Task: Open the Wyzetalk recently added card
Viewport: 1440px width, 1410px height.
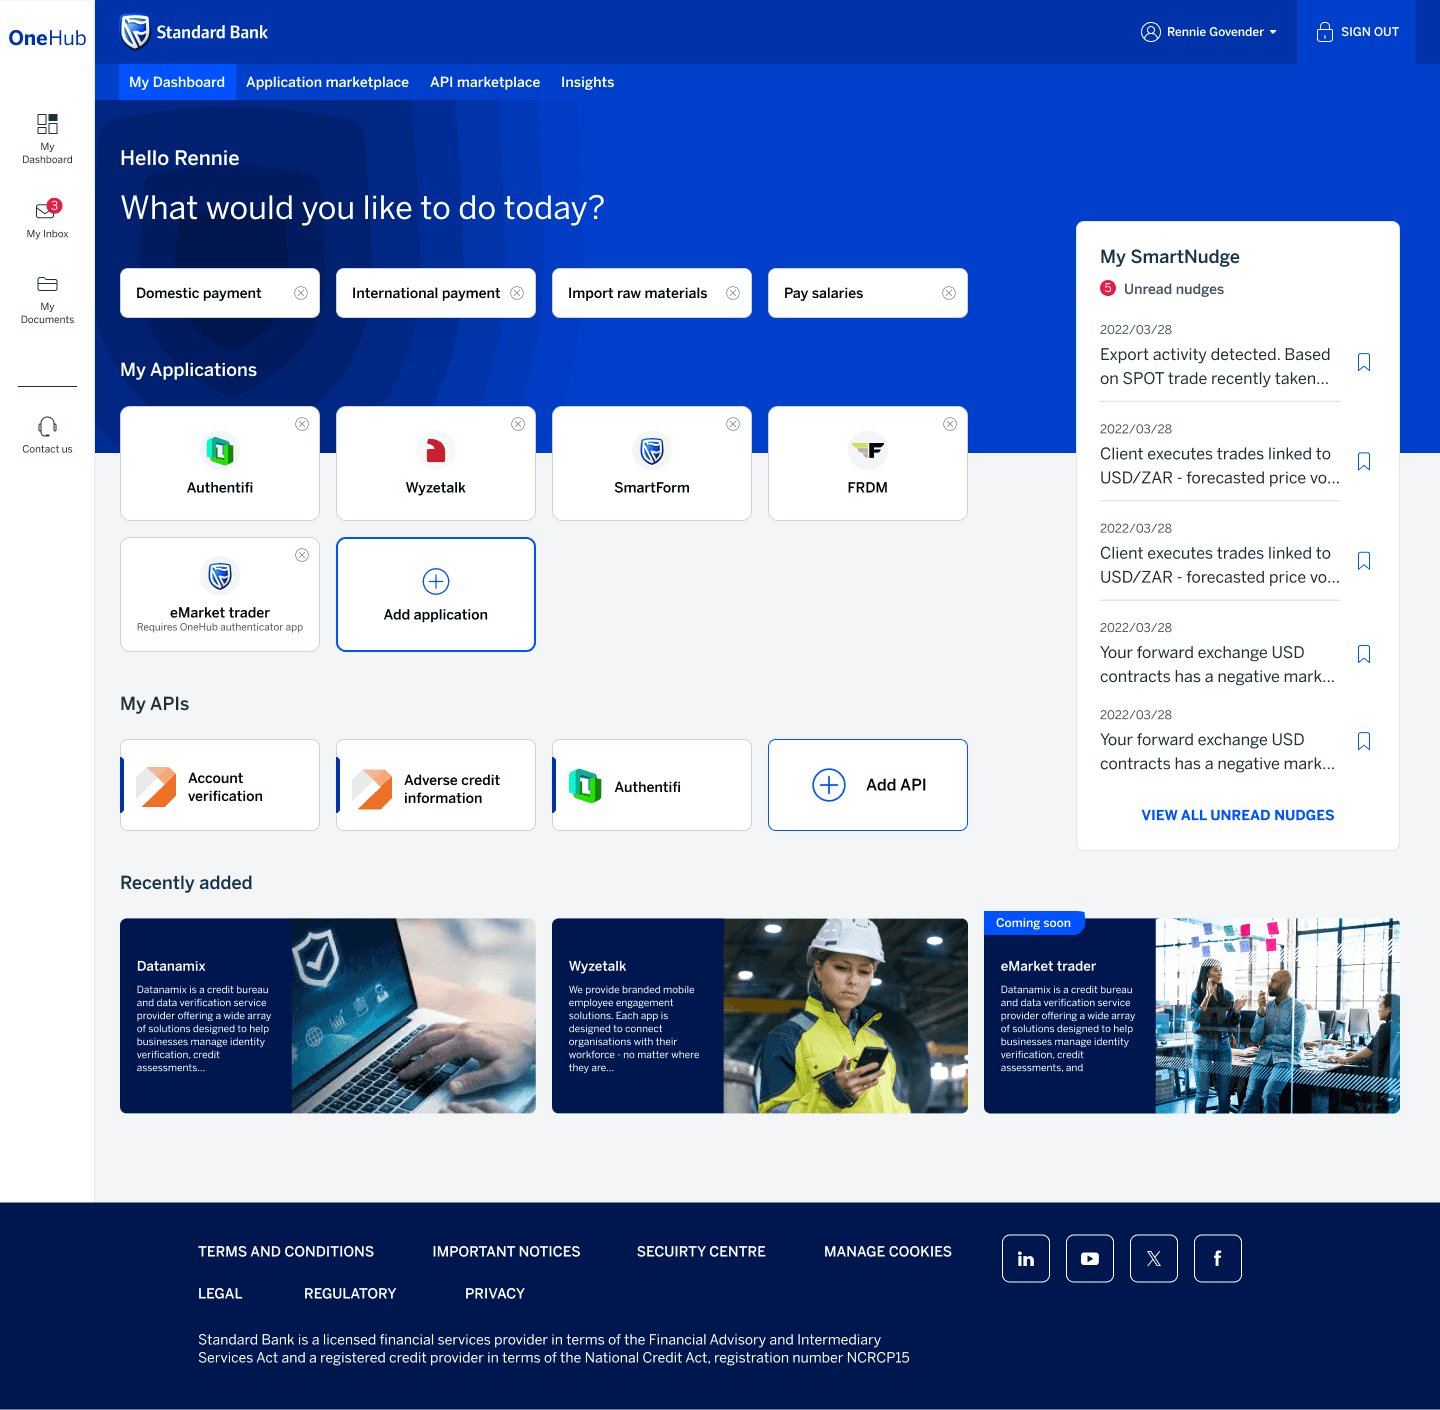Action: [x=760, y=1016]
